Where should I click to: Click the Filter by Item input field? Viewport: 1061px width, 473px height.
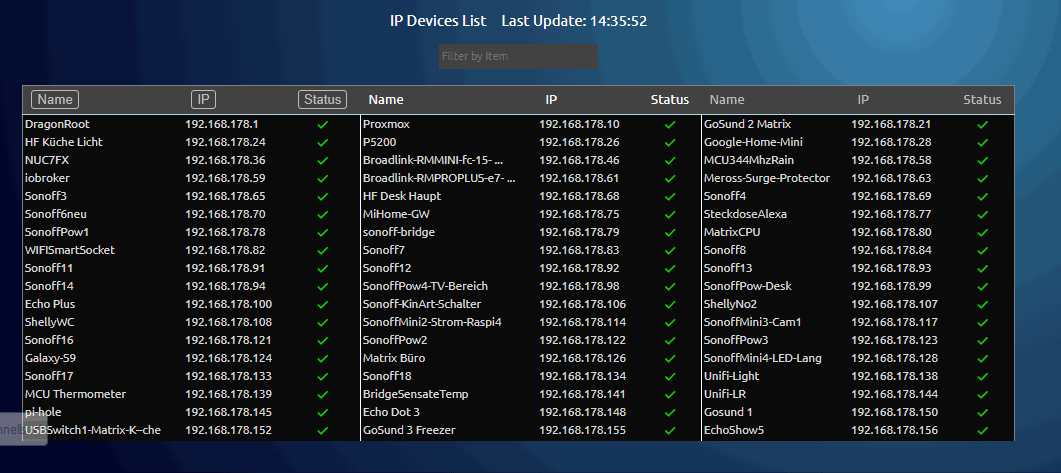coord(518,56)
